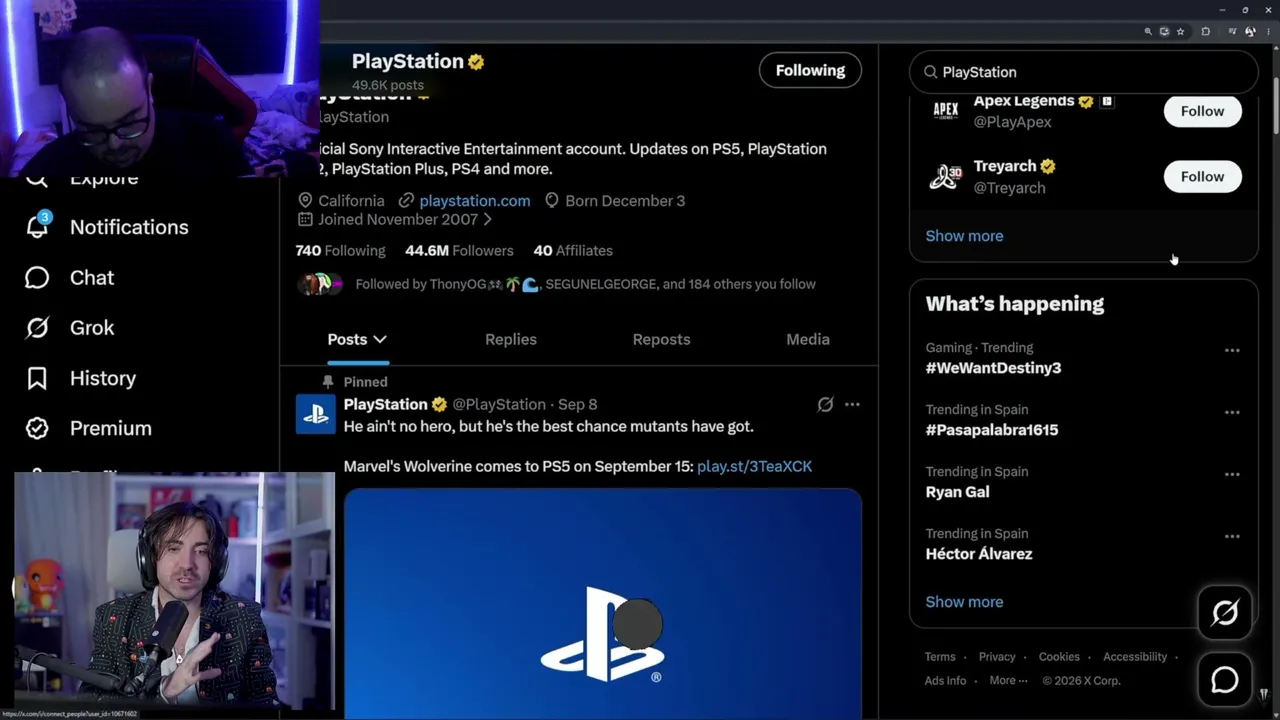Expand the Posts tab dropdown chevron
The width and height of the screenshot is (1280, 720).
coord(380,339)
